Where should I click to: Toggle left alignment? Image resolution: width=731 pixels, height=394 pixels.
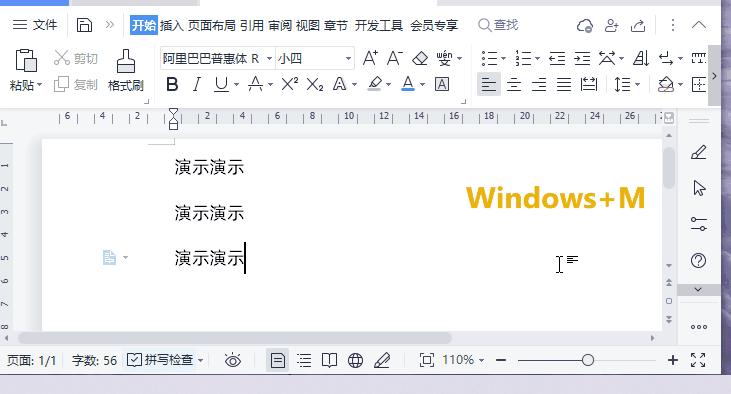pyautogui.click(x=489, y=85)
